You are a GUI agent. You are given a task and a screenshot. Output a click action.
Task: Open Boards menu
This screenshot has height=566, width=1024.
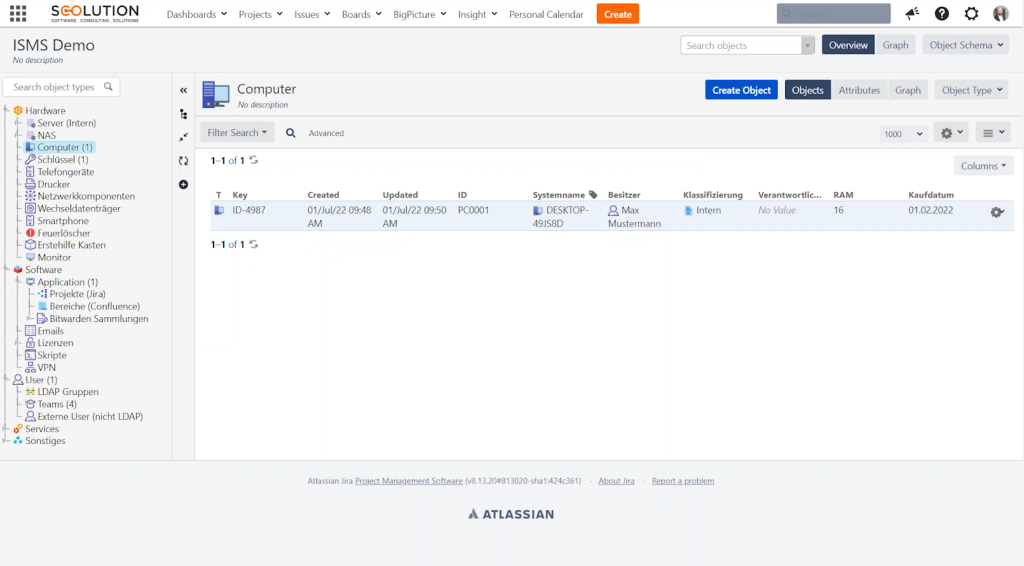pos(361,14)
